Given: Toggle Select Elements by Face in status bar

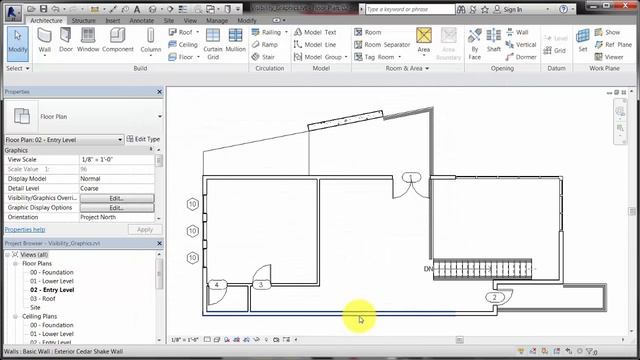Looking at the screenshot, I should (x=557, y=351).
